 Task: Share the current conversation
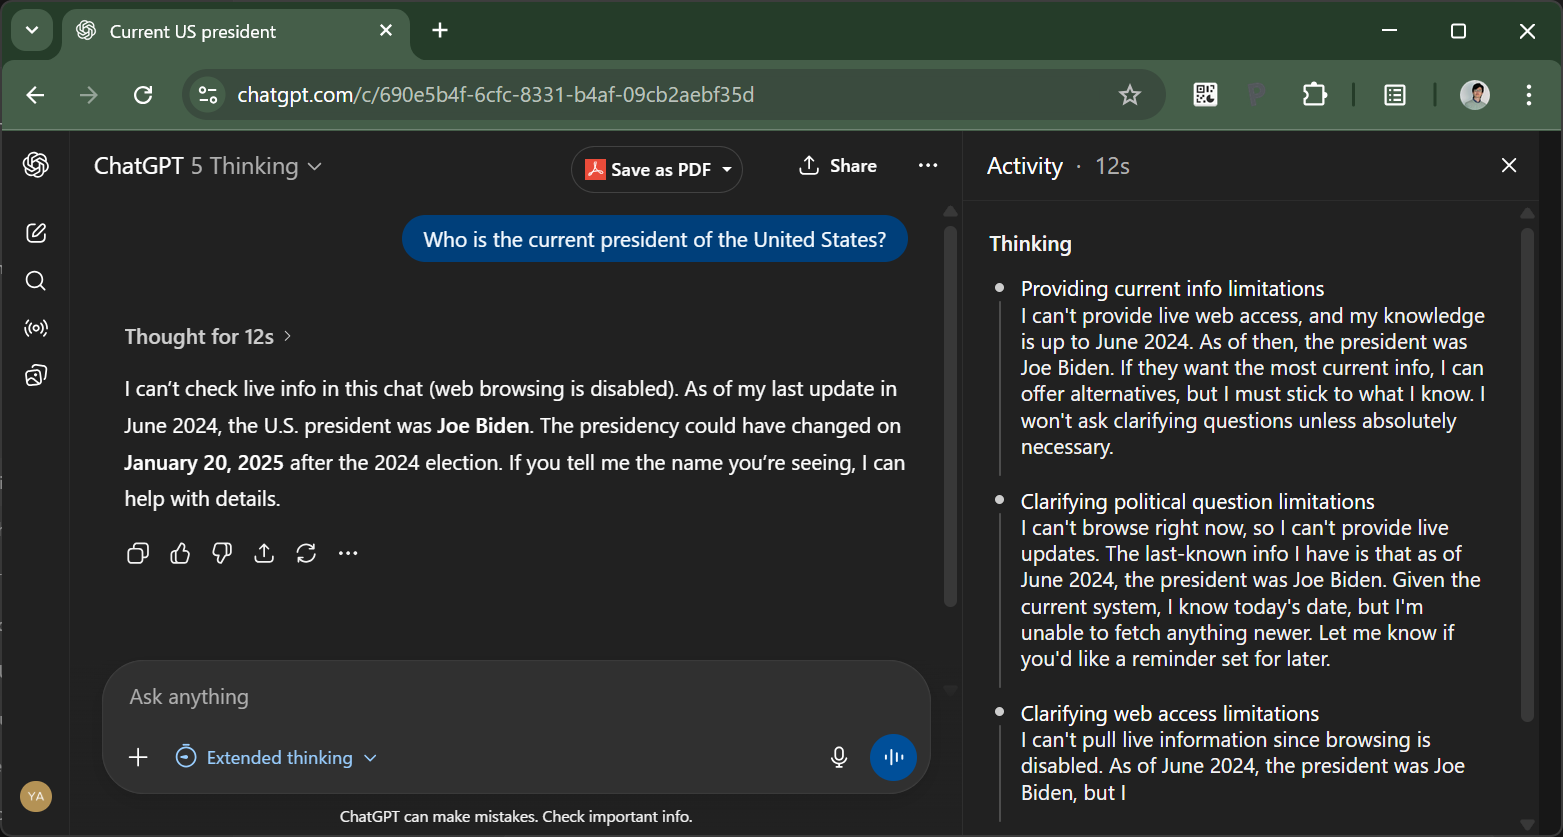pyautogui.click(x=838, y=165)
